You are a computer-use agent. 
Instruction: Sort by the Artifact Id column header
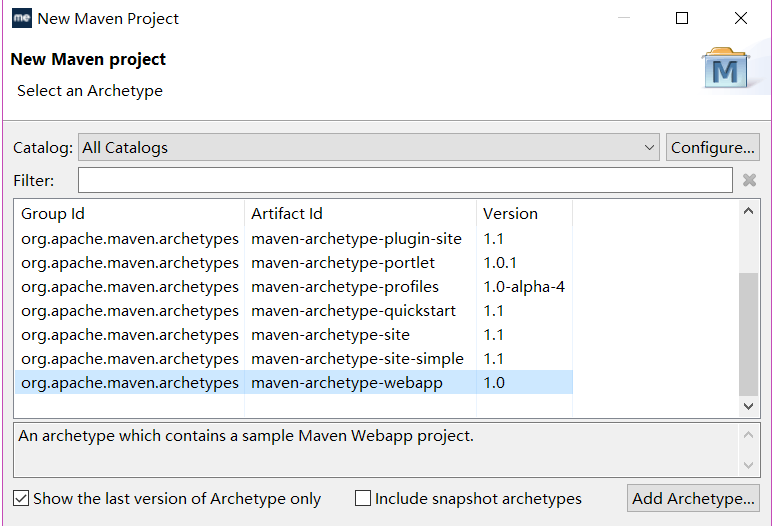360,214
